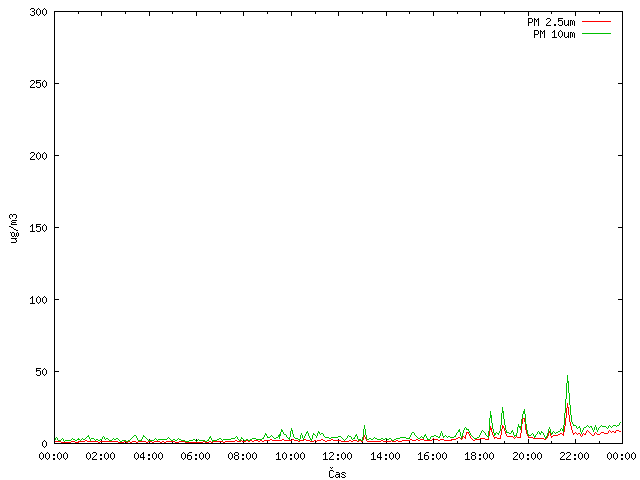Click the 16:00 time label
Screen dimensions: 640x480
(x=432, y=456)
